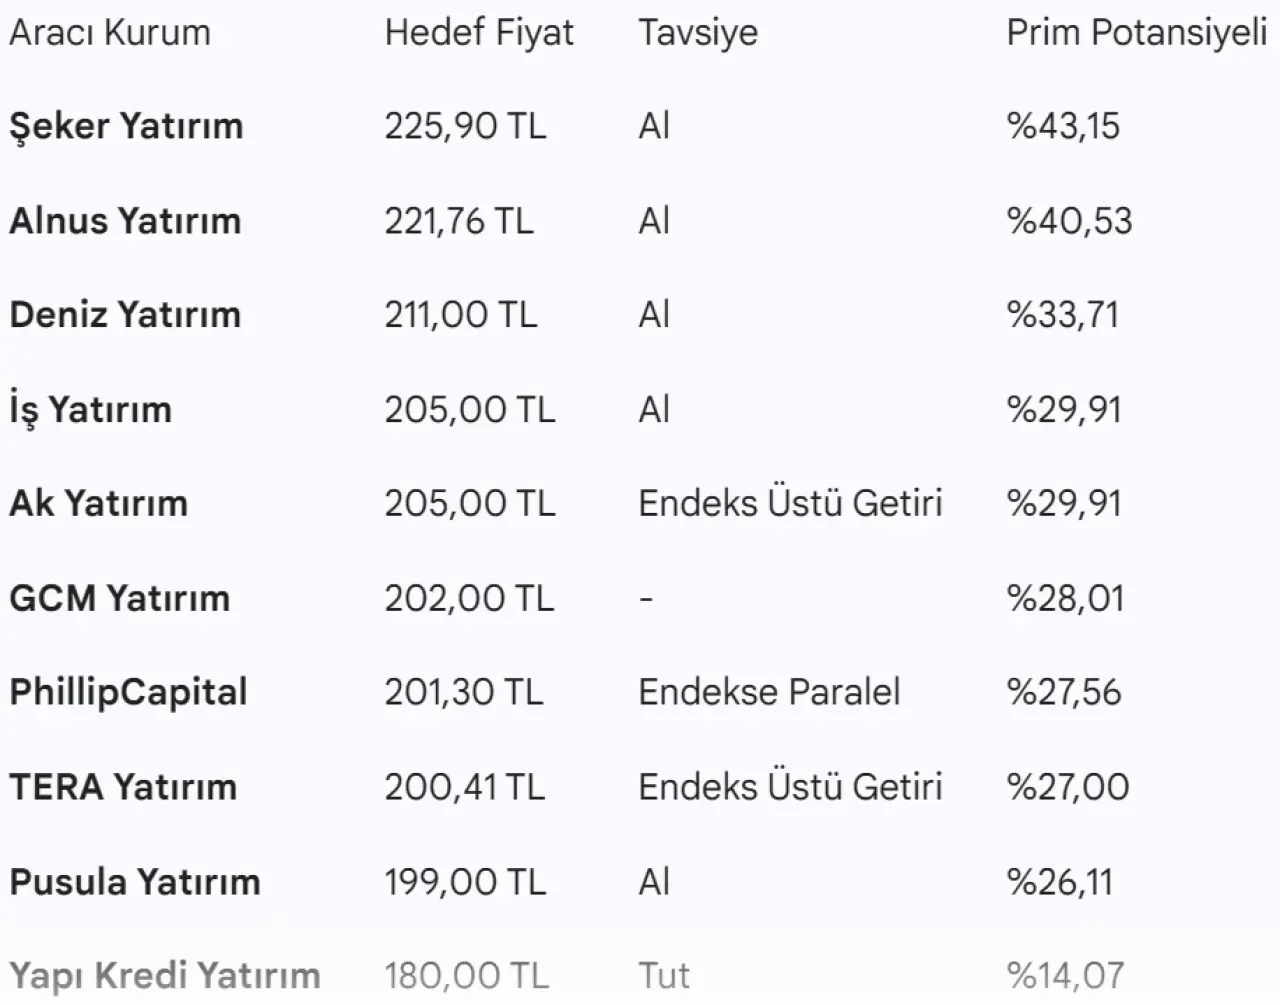The height and width of the screenshot is (1005, 1280).
Task: Select Deniz Yatırım in the table
Action: (125, 315)
